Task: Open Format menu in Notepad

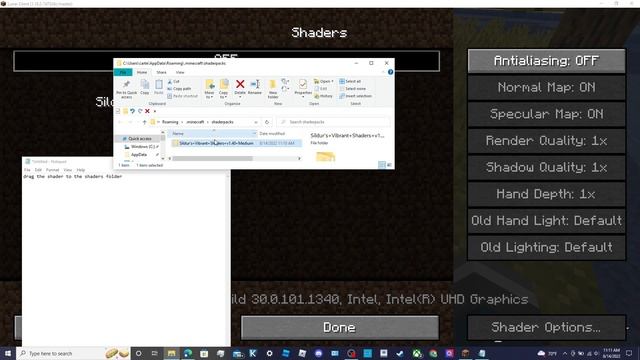Action: pos(52,170)
